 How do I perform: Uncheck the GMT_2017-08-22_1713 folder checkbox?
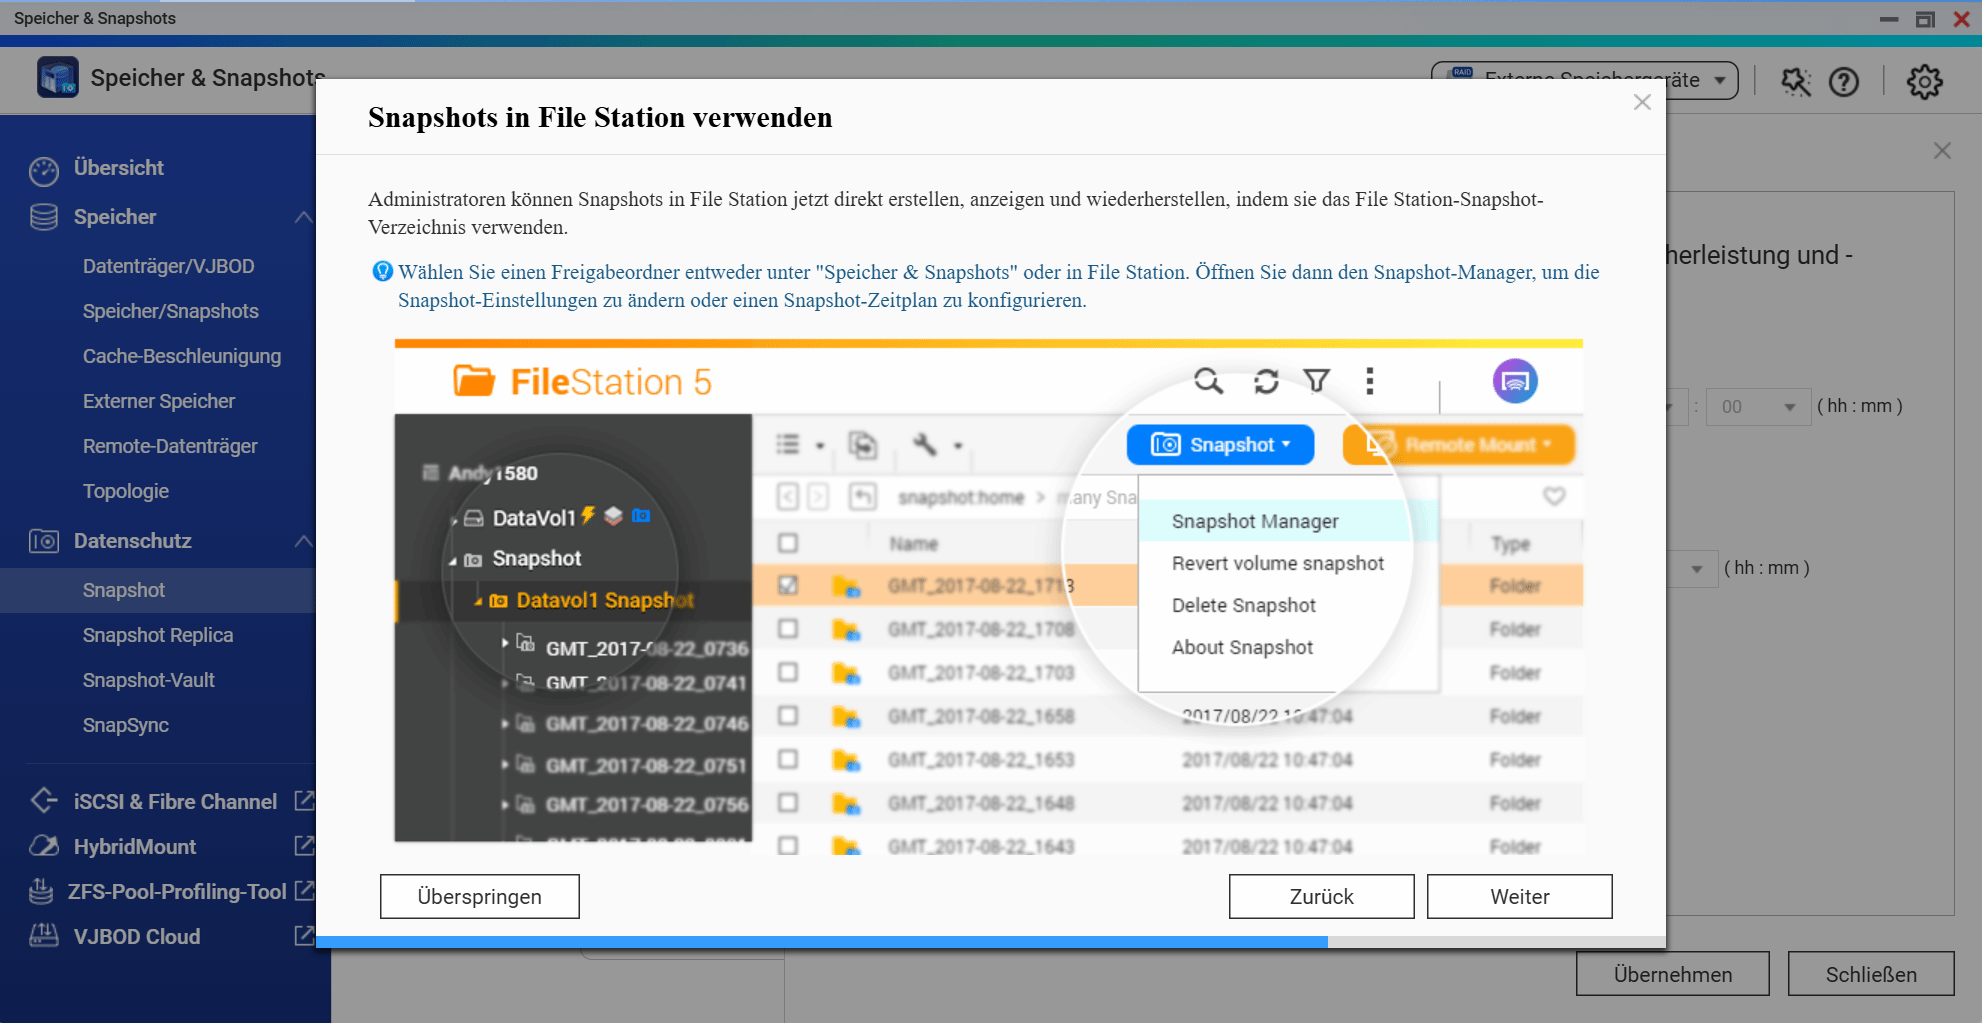pos(788,585)
